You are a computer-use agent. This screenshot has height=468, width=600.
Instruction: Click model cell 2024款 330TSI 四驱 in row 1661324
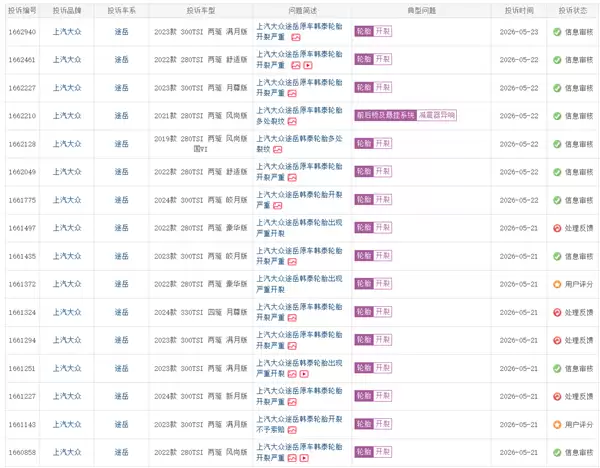pyautogui.click(x=201, y=312)
